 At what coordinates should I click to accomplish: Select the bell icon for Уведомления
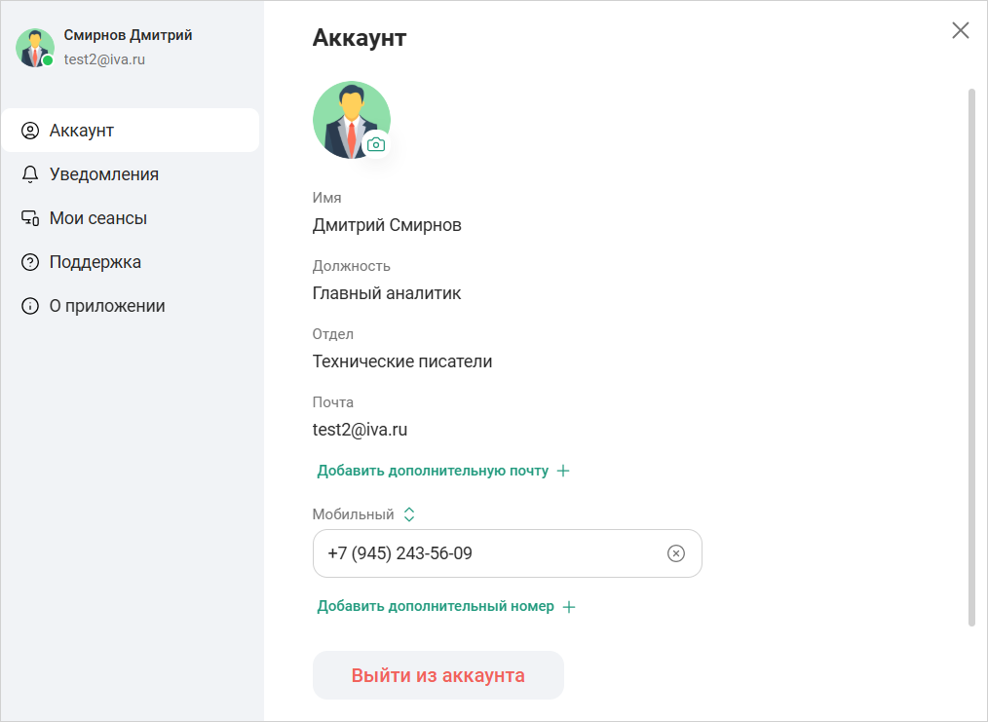click(x=29, y=174)
